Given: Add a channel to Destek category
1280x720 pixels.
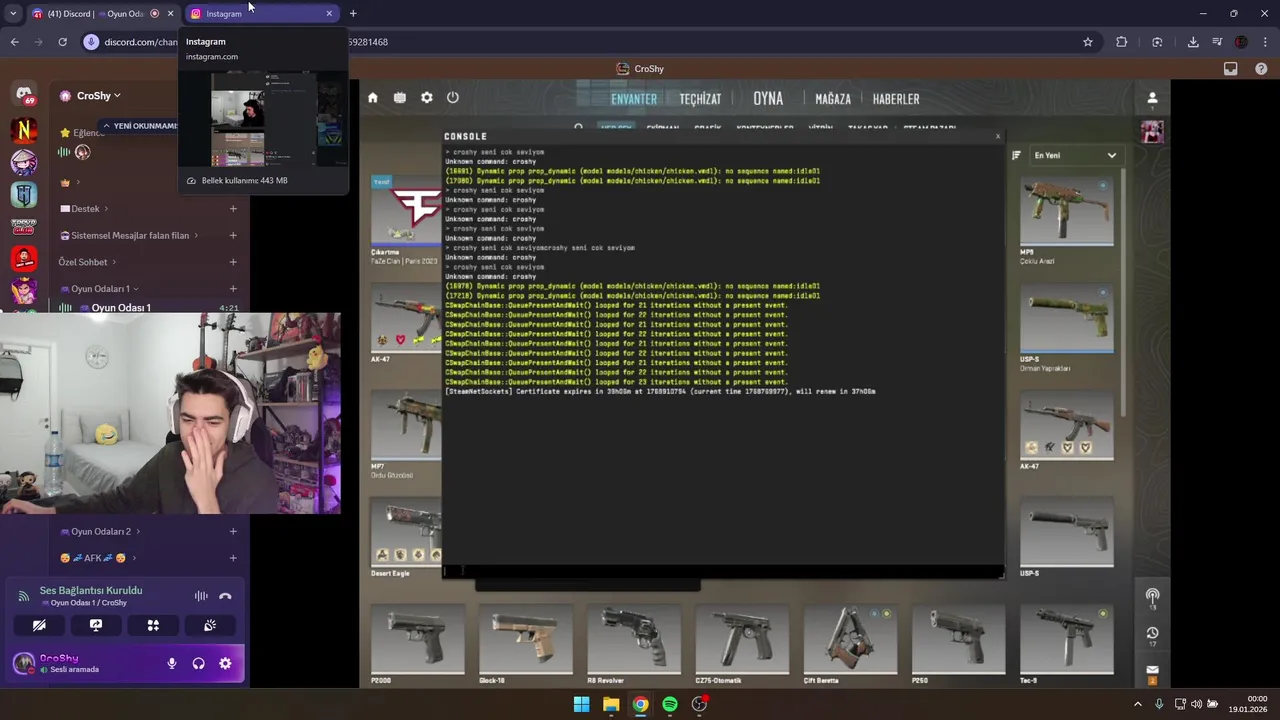Looking at the screenshot, I should 233,209.
